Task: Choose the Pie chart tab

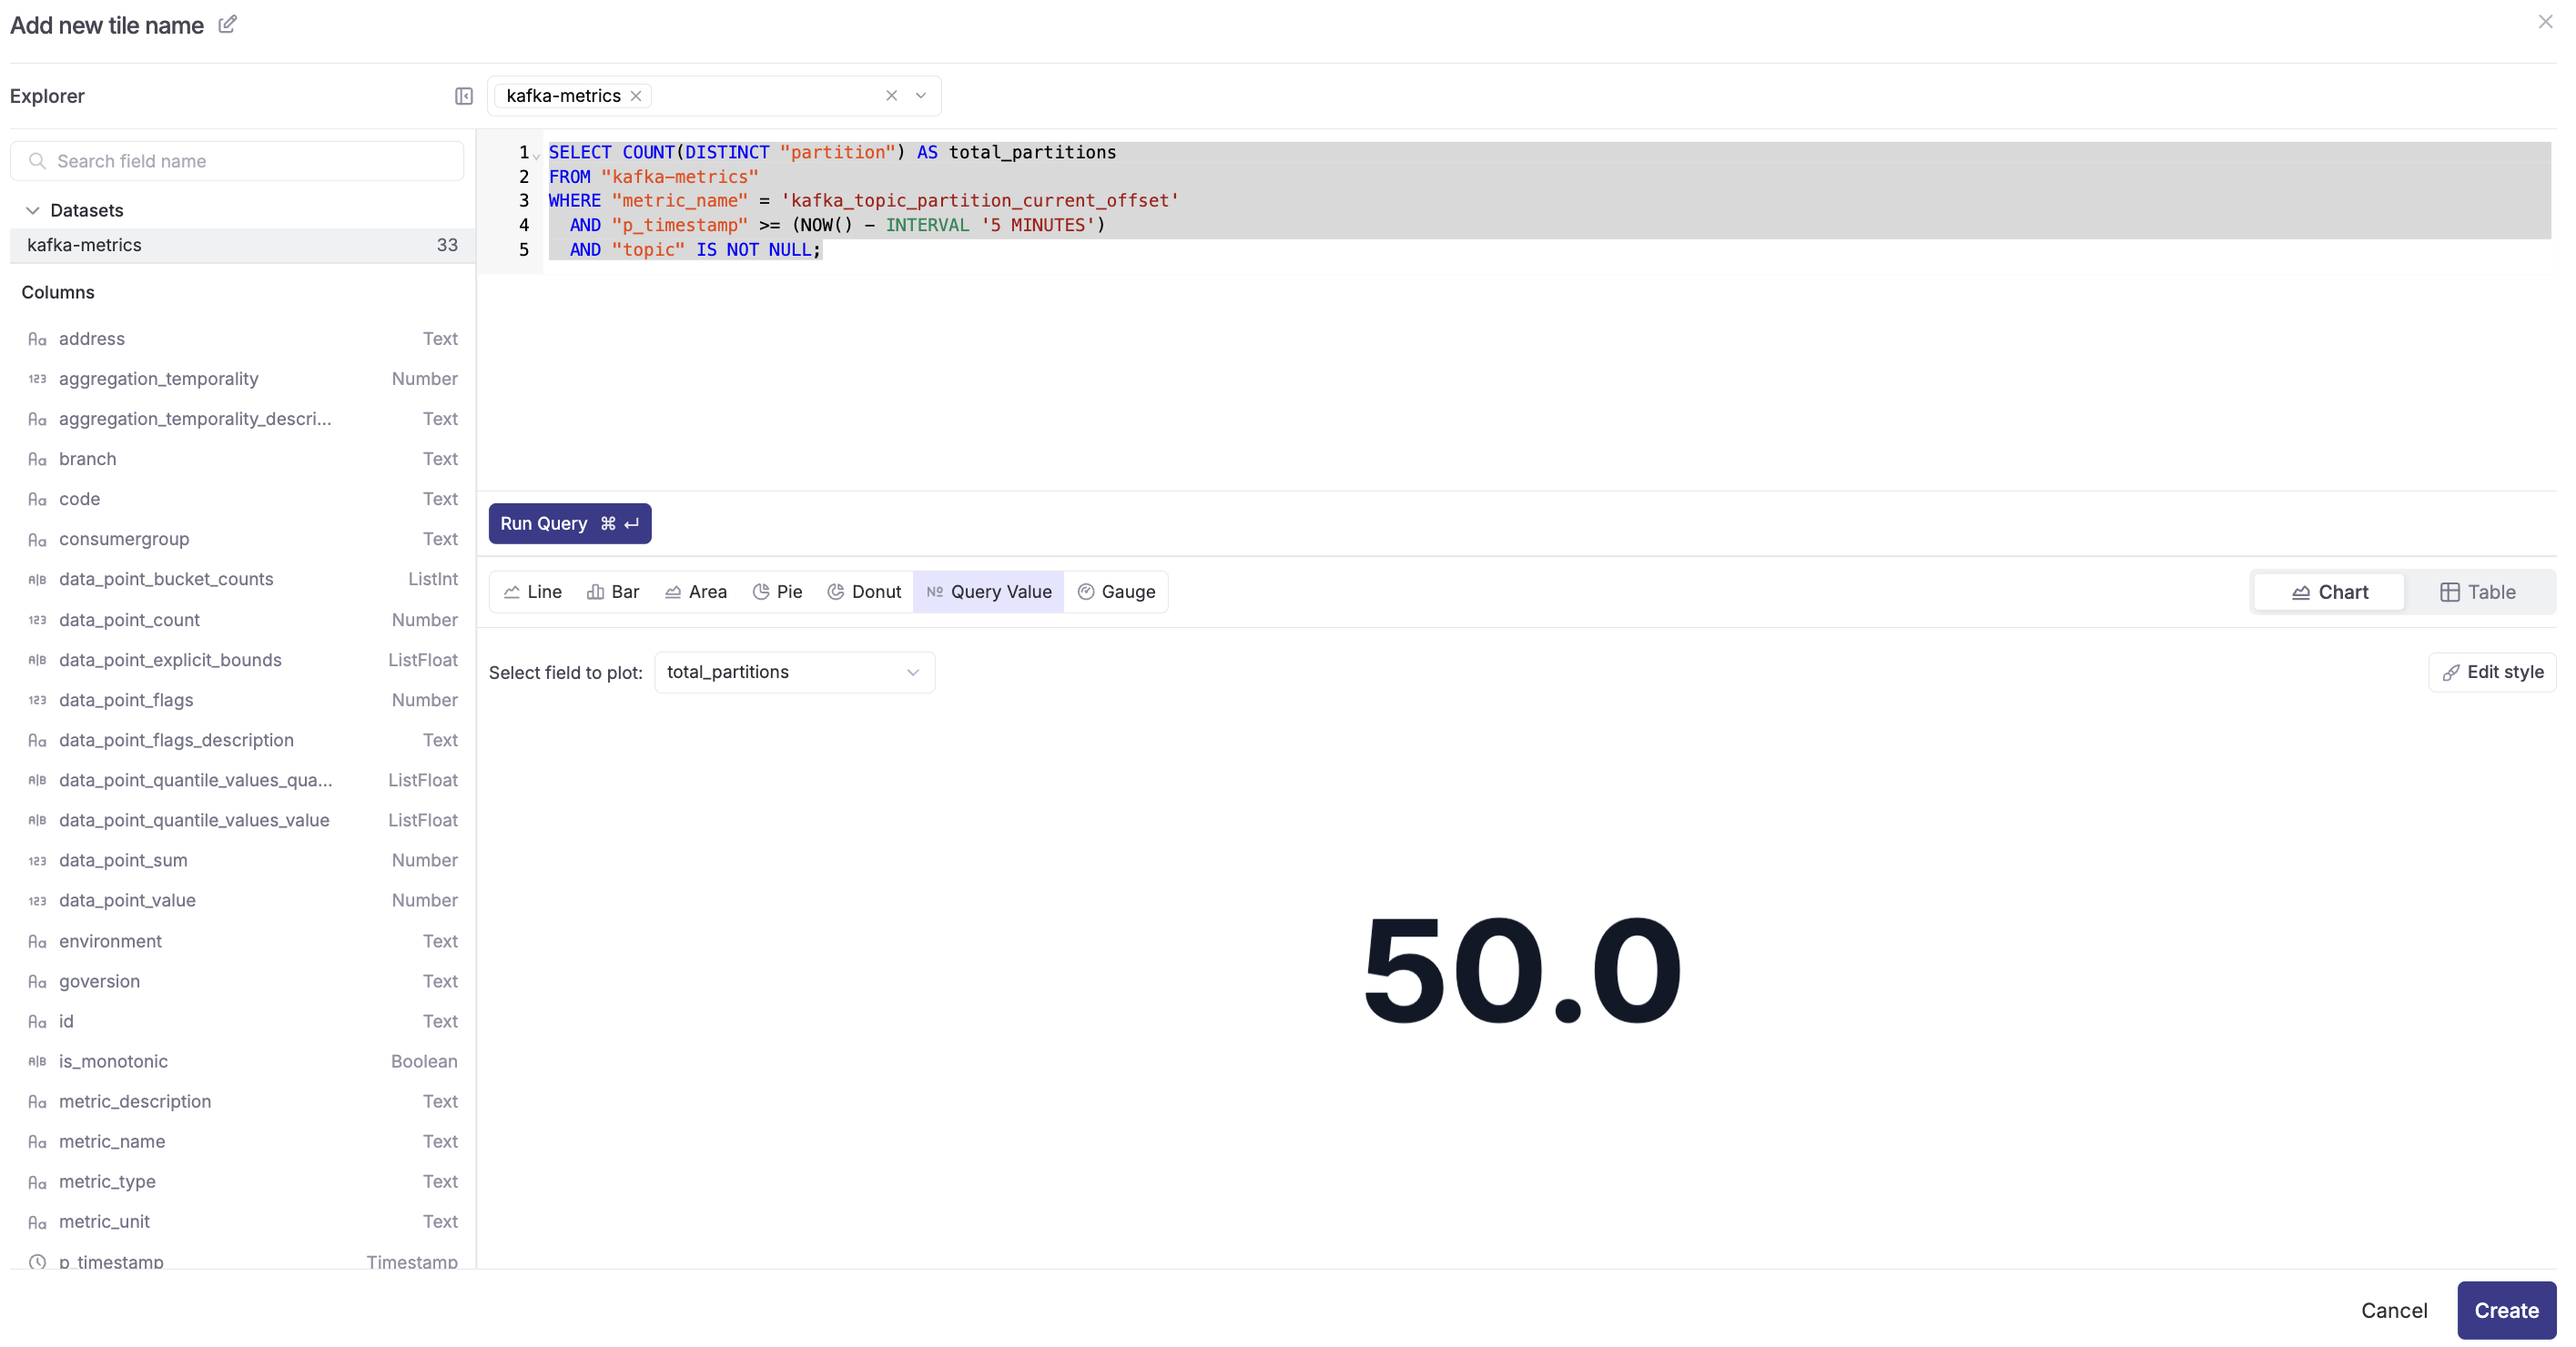Action: tap(777, 592)
